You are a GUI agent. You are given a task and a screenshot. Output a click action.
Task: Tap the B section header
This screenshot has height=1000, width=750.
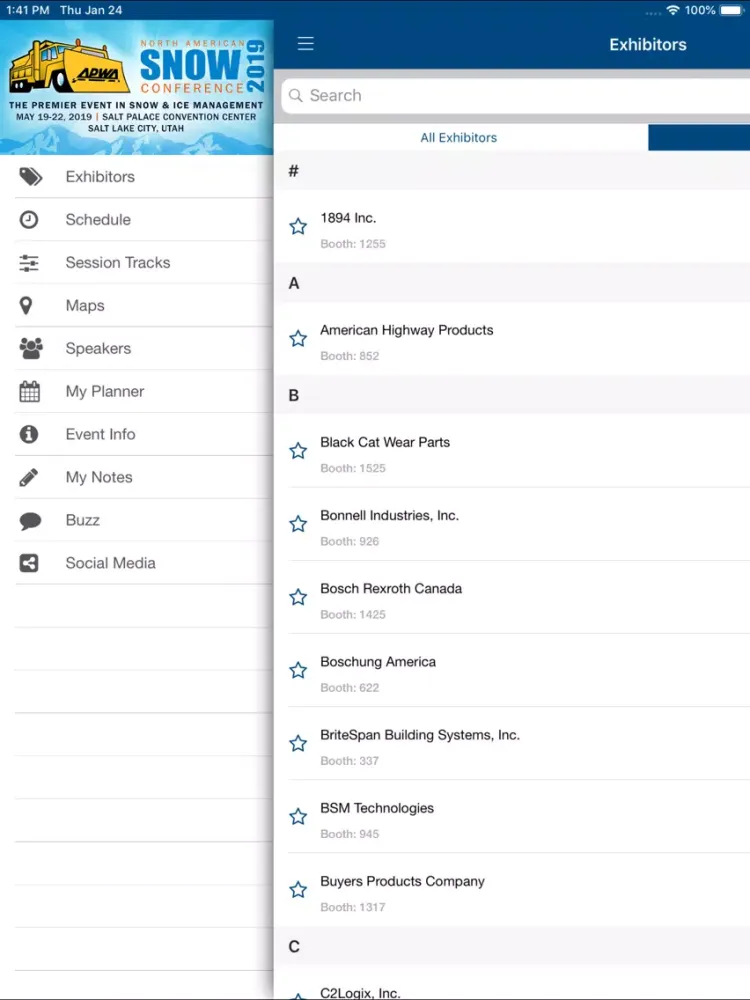512,395
